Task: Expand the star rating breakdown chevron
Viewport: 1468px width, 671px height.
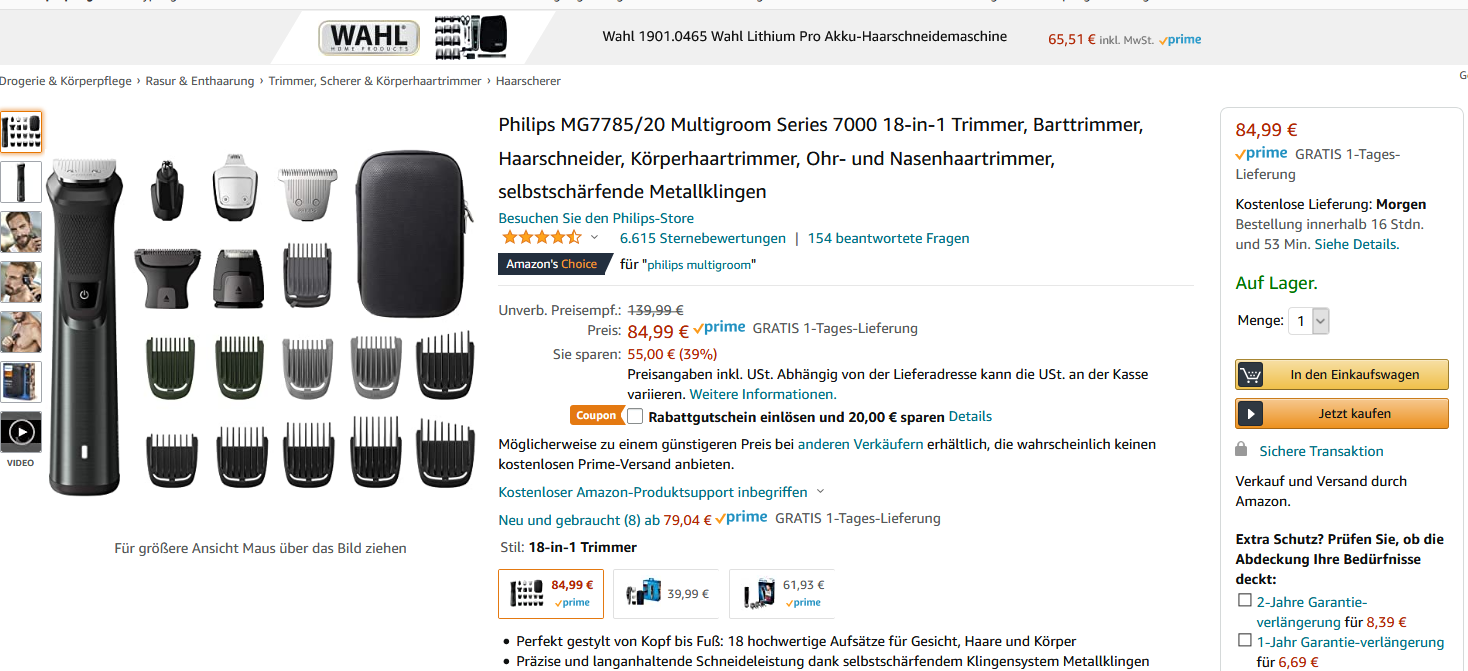Action: click(x=594, y=238)
